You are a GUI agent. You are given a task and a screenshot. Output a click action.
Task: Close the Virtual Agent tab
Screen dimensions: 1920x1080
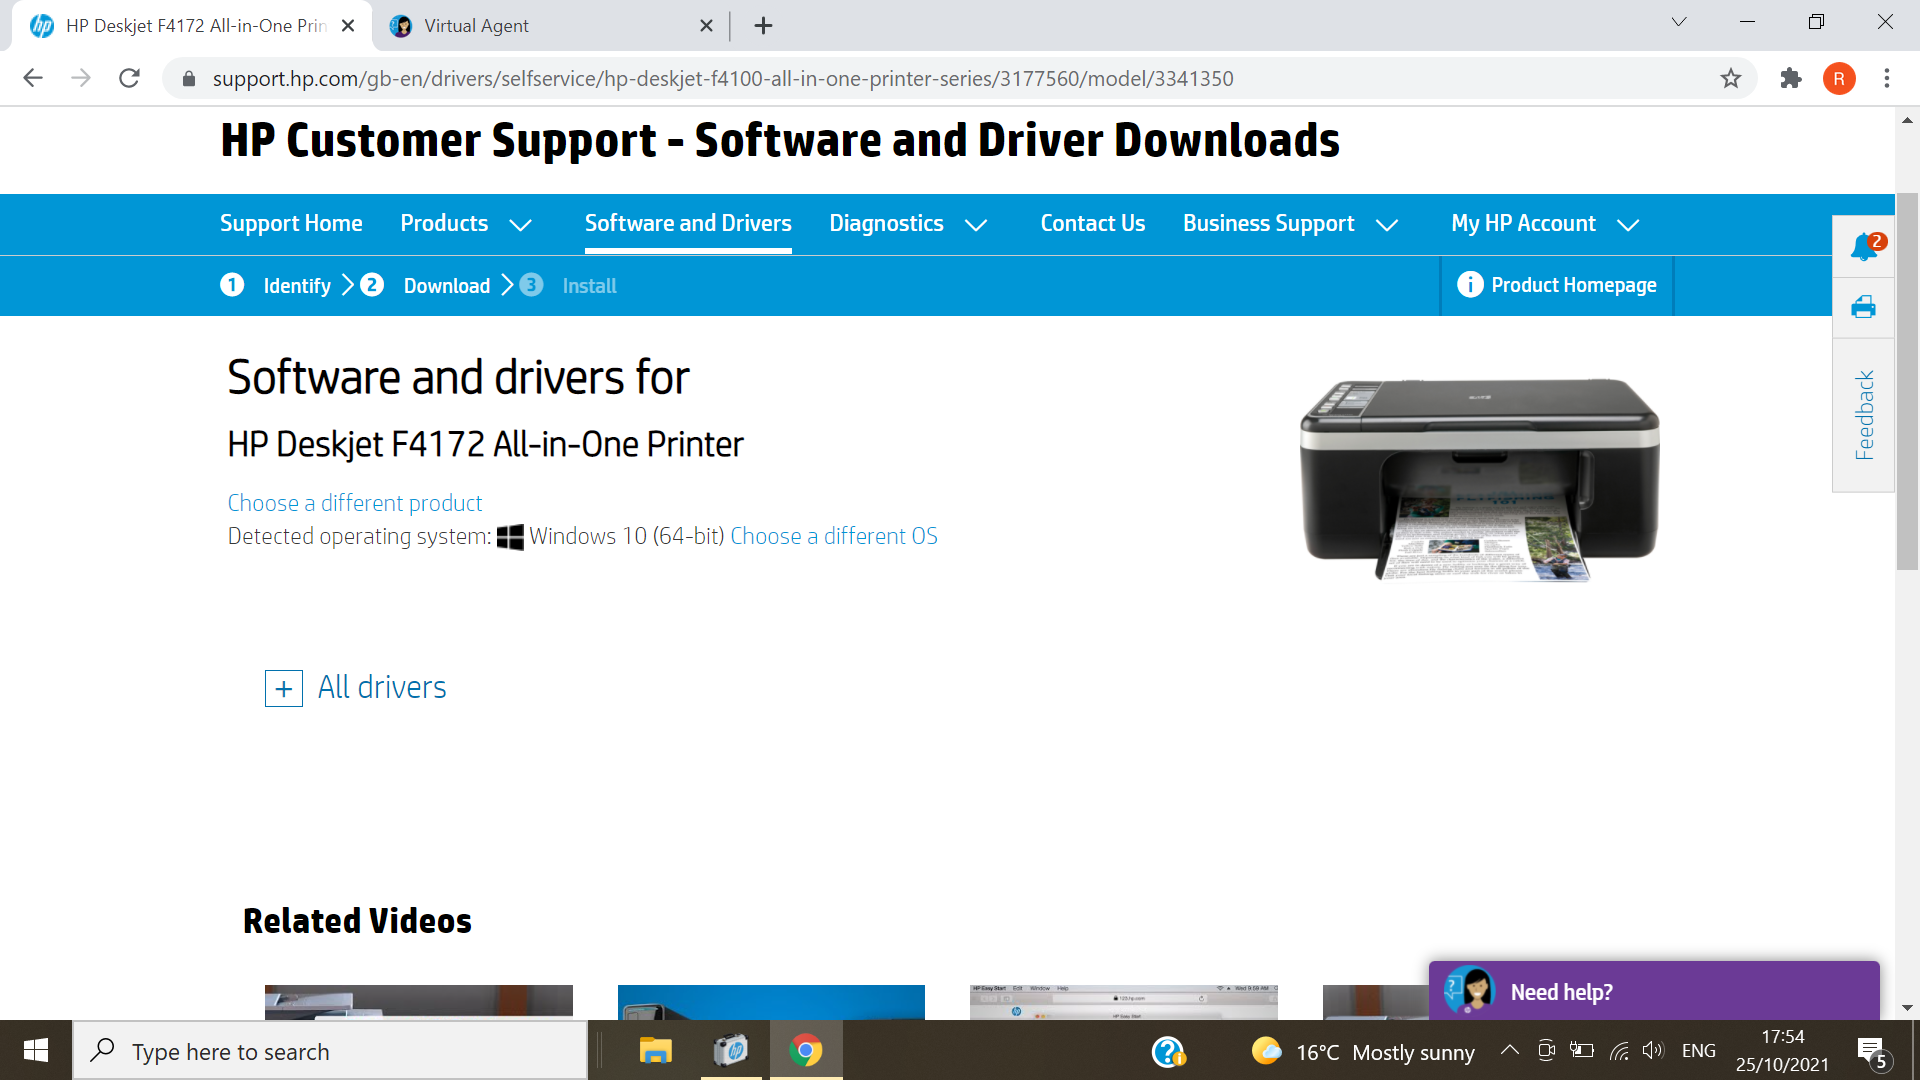706,25
